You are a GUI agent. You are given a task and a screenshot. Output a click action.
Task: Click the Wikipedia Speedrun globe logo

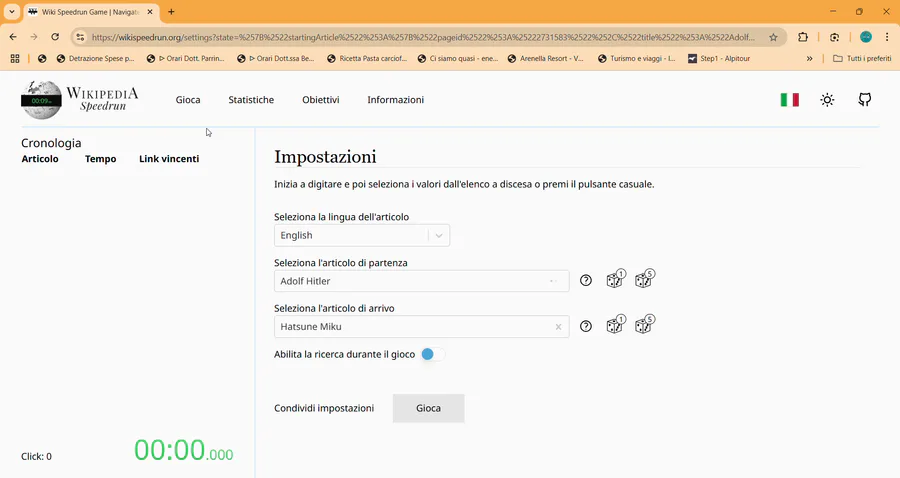[41, 100]
